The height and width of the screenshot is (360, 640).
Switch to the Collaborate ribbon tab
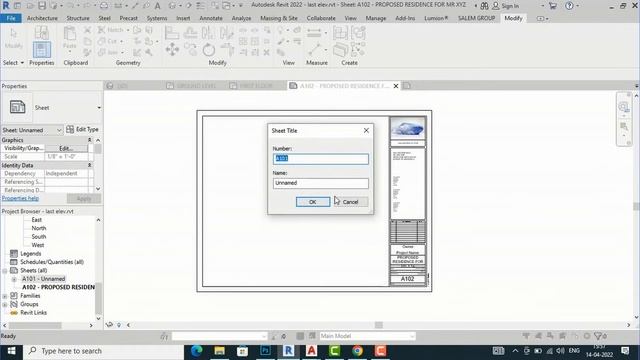(x=321, y=18)
